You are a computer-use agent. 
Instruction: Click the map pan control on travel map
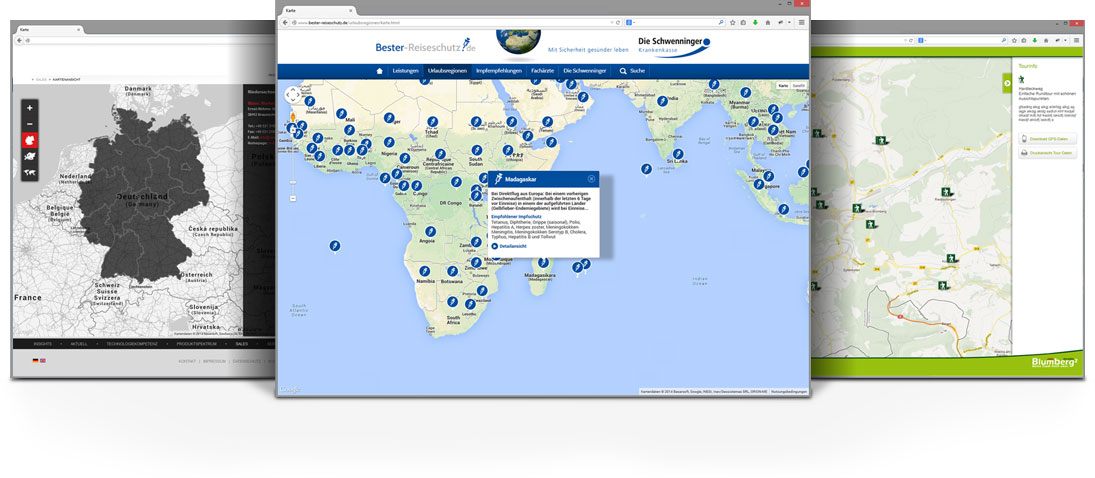[x=293, y=94]
